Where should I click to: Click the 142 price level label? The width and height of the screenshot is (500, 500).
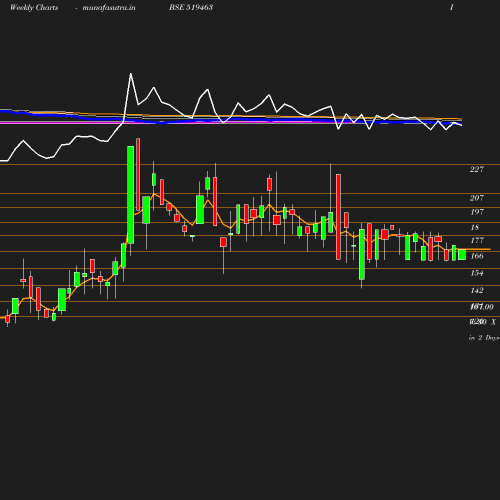click(x=477, y=290)
